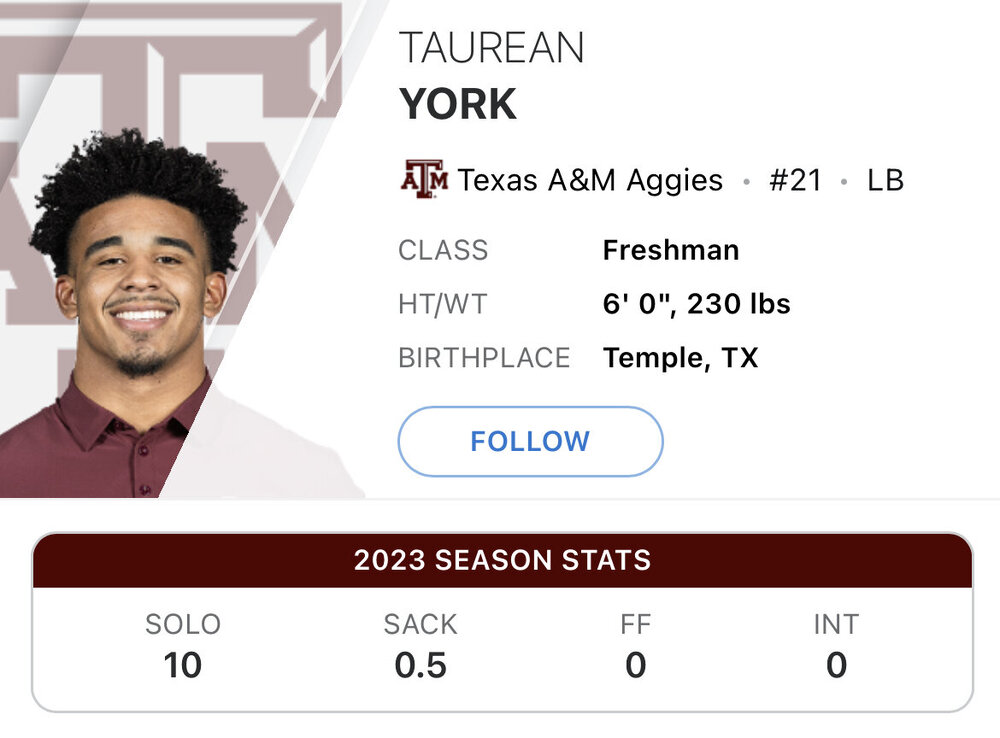
Task: Open the Texas A&M Aggies team link
Action: coord(590,180)
